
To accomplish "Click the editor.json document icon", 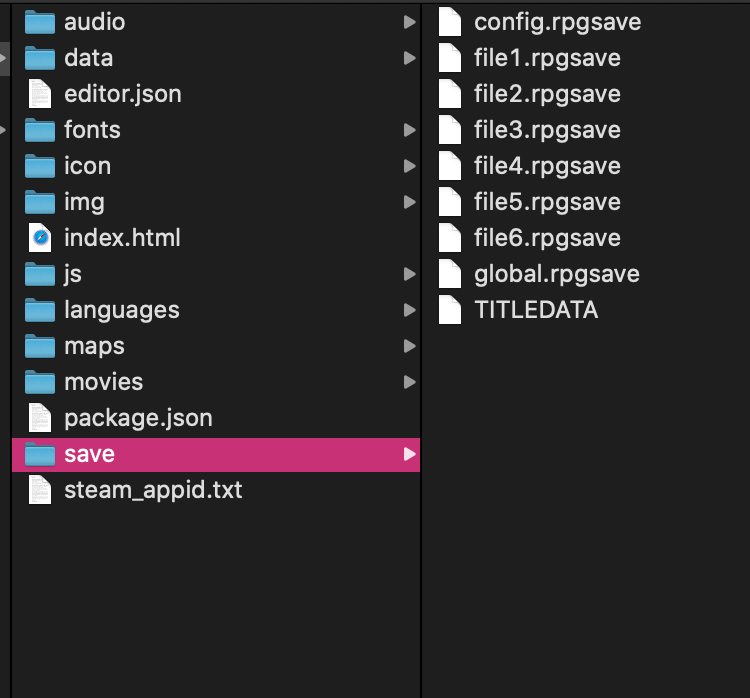I will (40, 94).
